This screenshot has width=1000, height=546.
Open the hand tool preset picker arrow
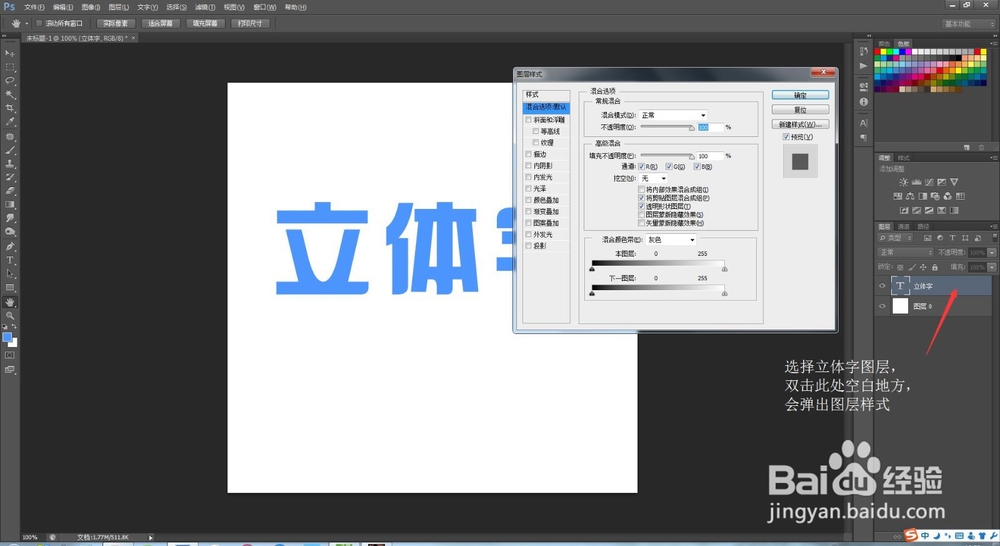27,24
